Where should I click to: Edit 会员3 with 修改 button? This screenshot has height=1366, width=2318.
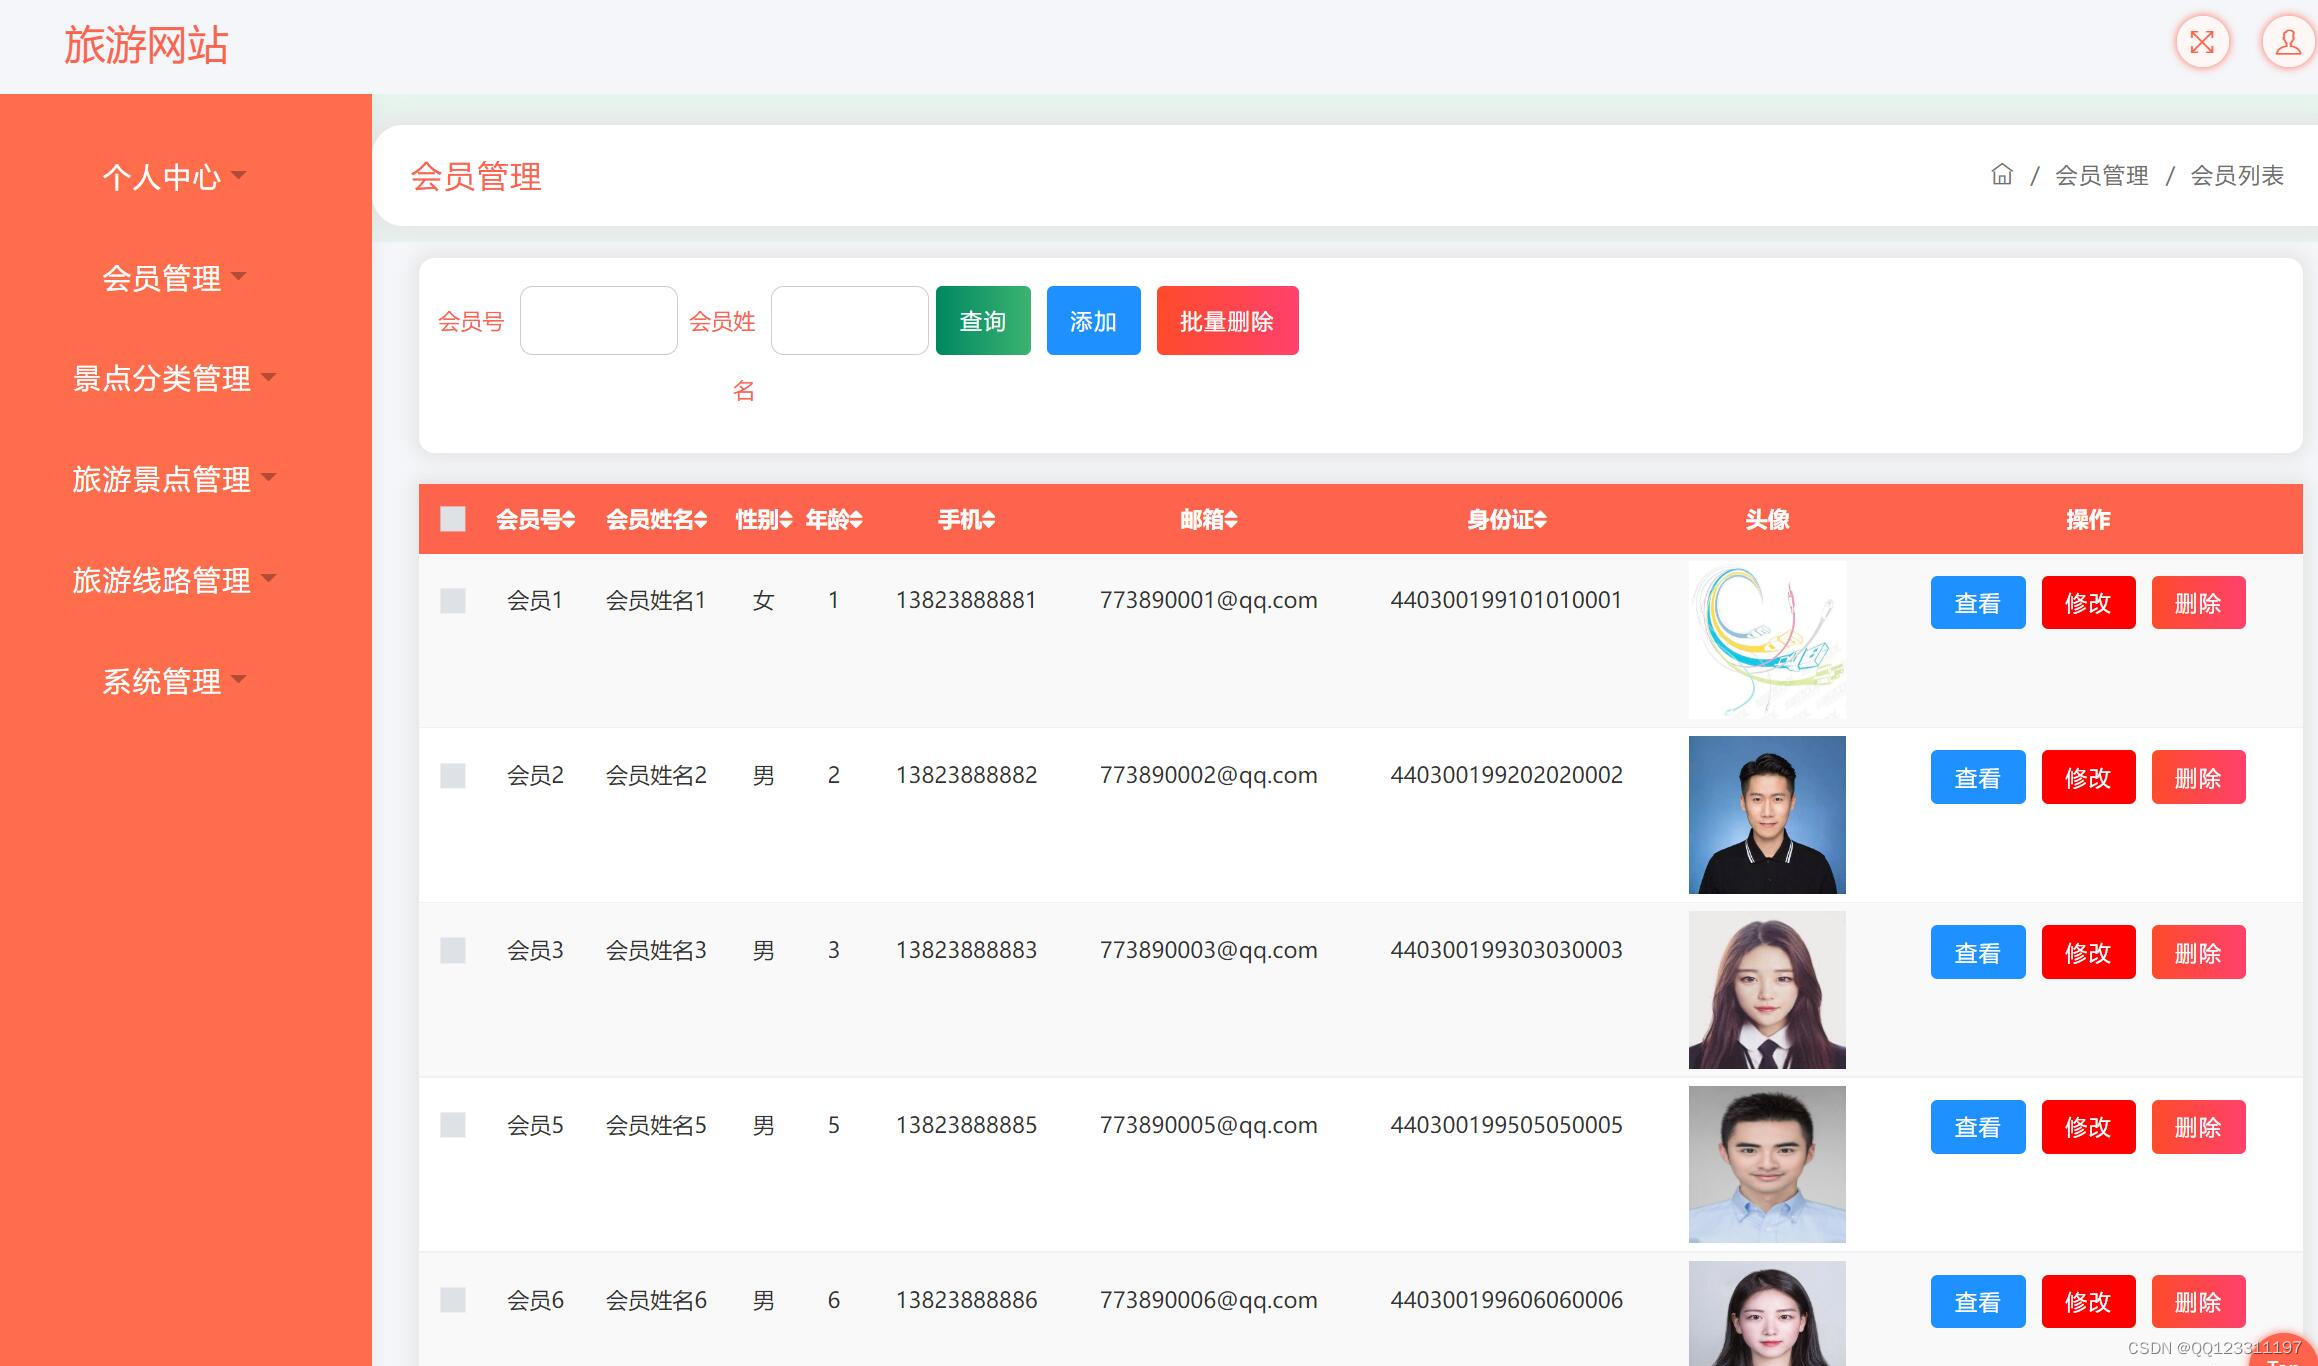tap(2088, 952)
